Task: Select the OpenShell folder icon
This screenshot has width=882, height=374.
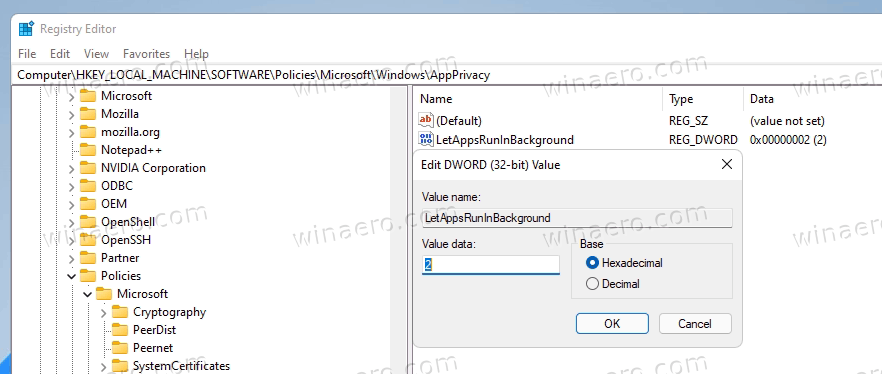Action: click(87, 222)
